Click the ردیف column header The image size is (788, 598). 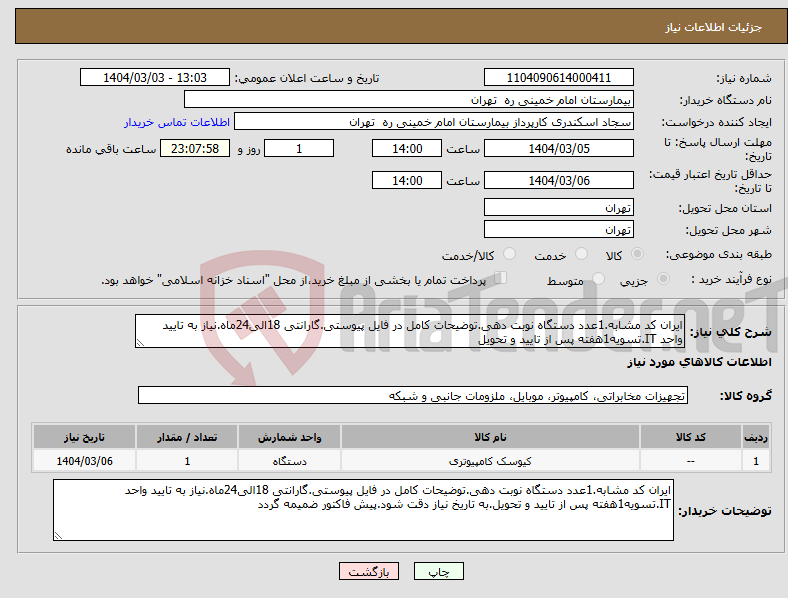756,437
